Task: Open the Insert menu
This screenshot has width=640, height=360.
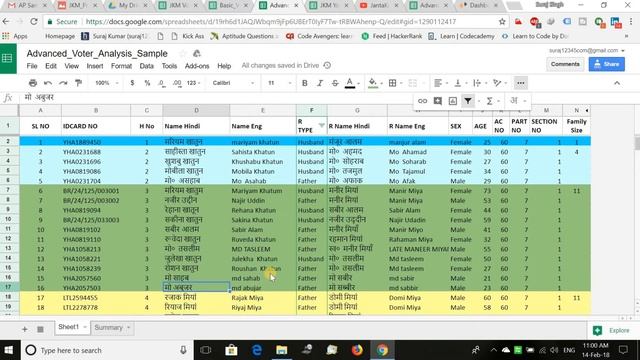Action: 95,66
